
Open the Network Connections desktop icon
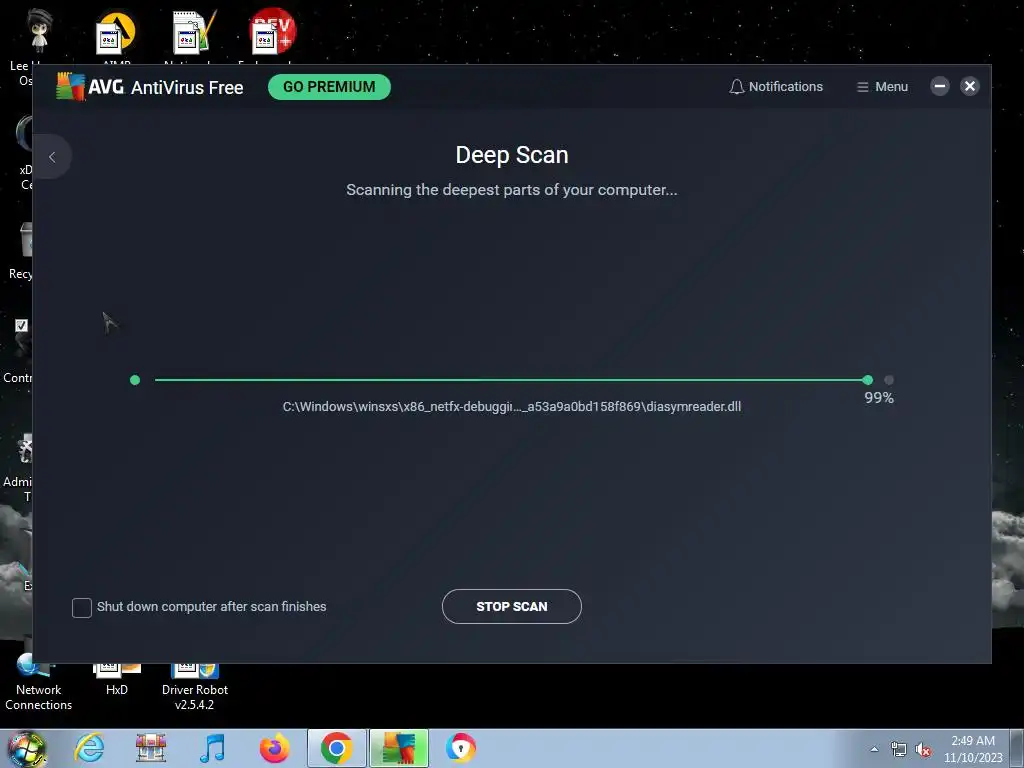(39, 683)
